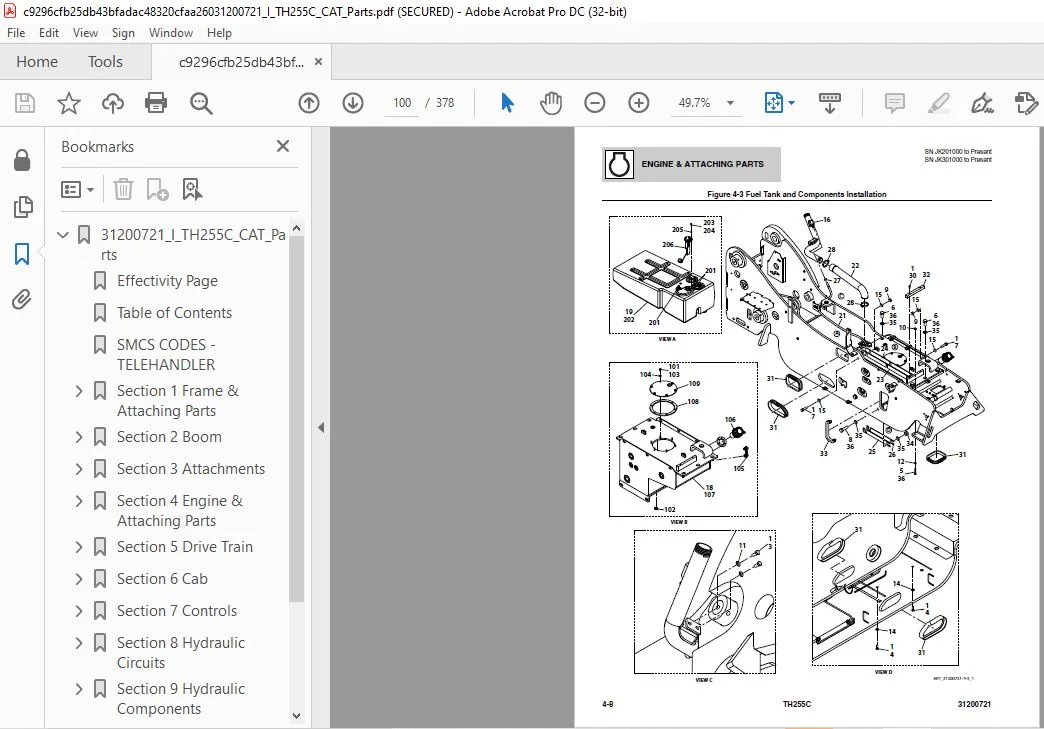The height and width of the screenshot is (729, 1044).
Task: Click bookmarks scroll down arrow
Action: [x=297, y=716]
